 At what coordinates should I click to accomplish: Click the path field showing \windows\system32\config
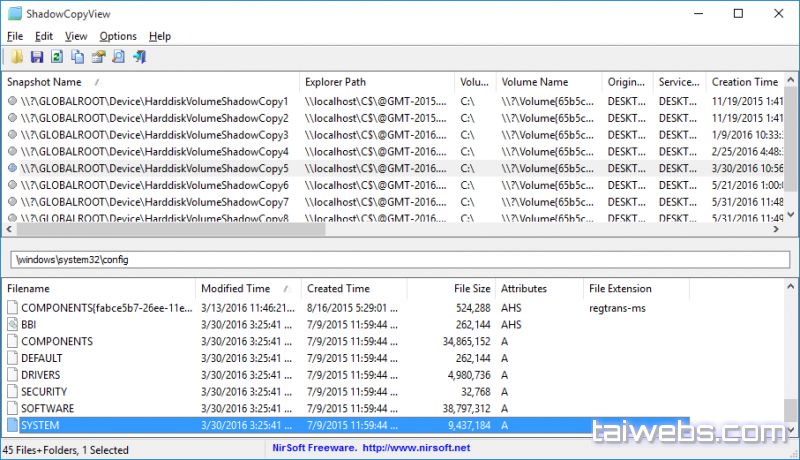(397, 259)
